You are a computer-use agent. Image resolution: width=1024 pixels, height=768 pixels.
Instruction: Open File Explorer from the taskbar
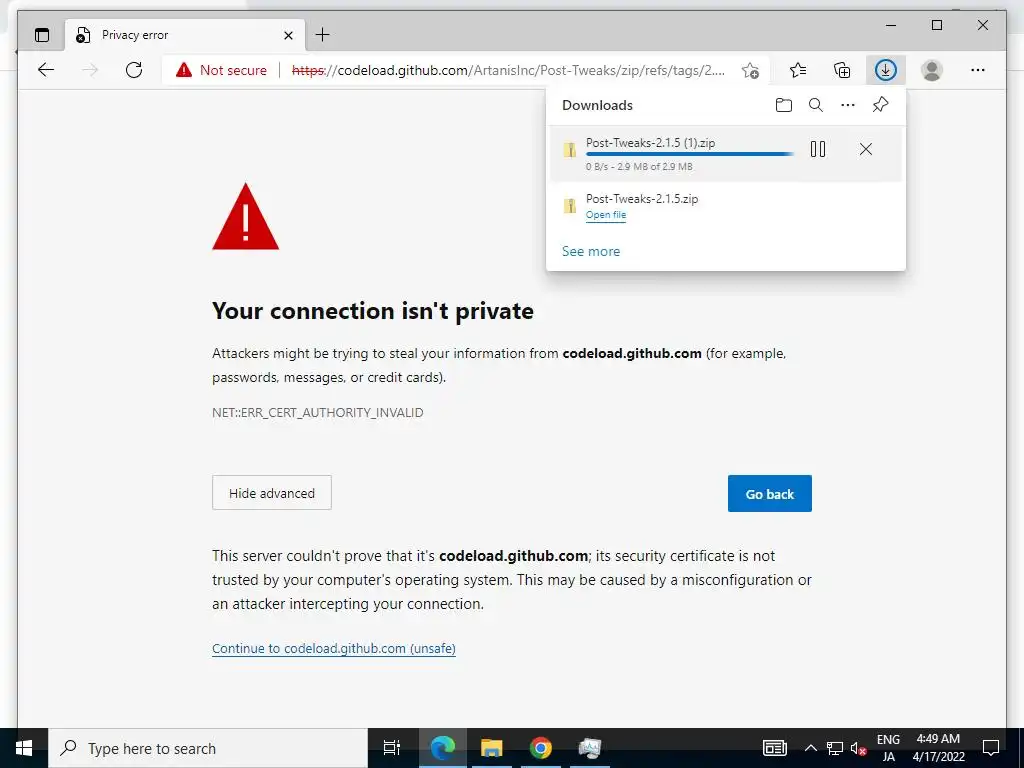pos(492,748)
